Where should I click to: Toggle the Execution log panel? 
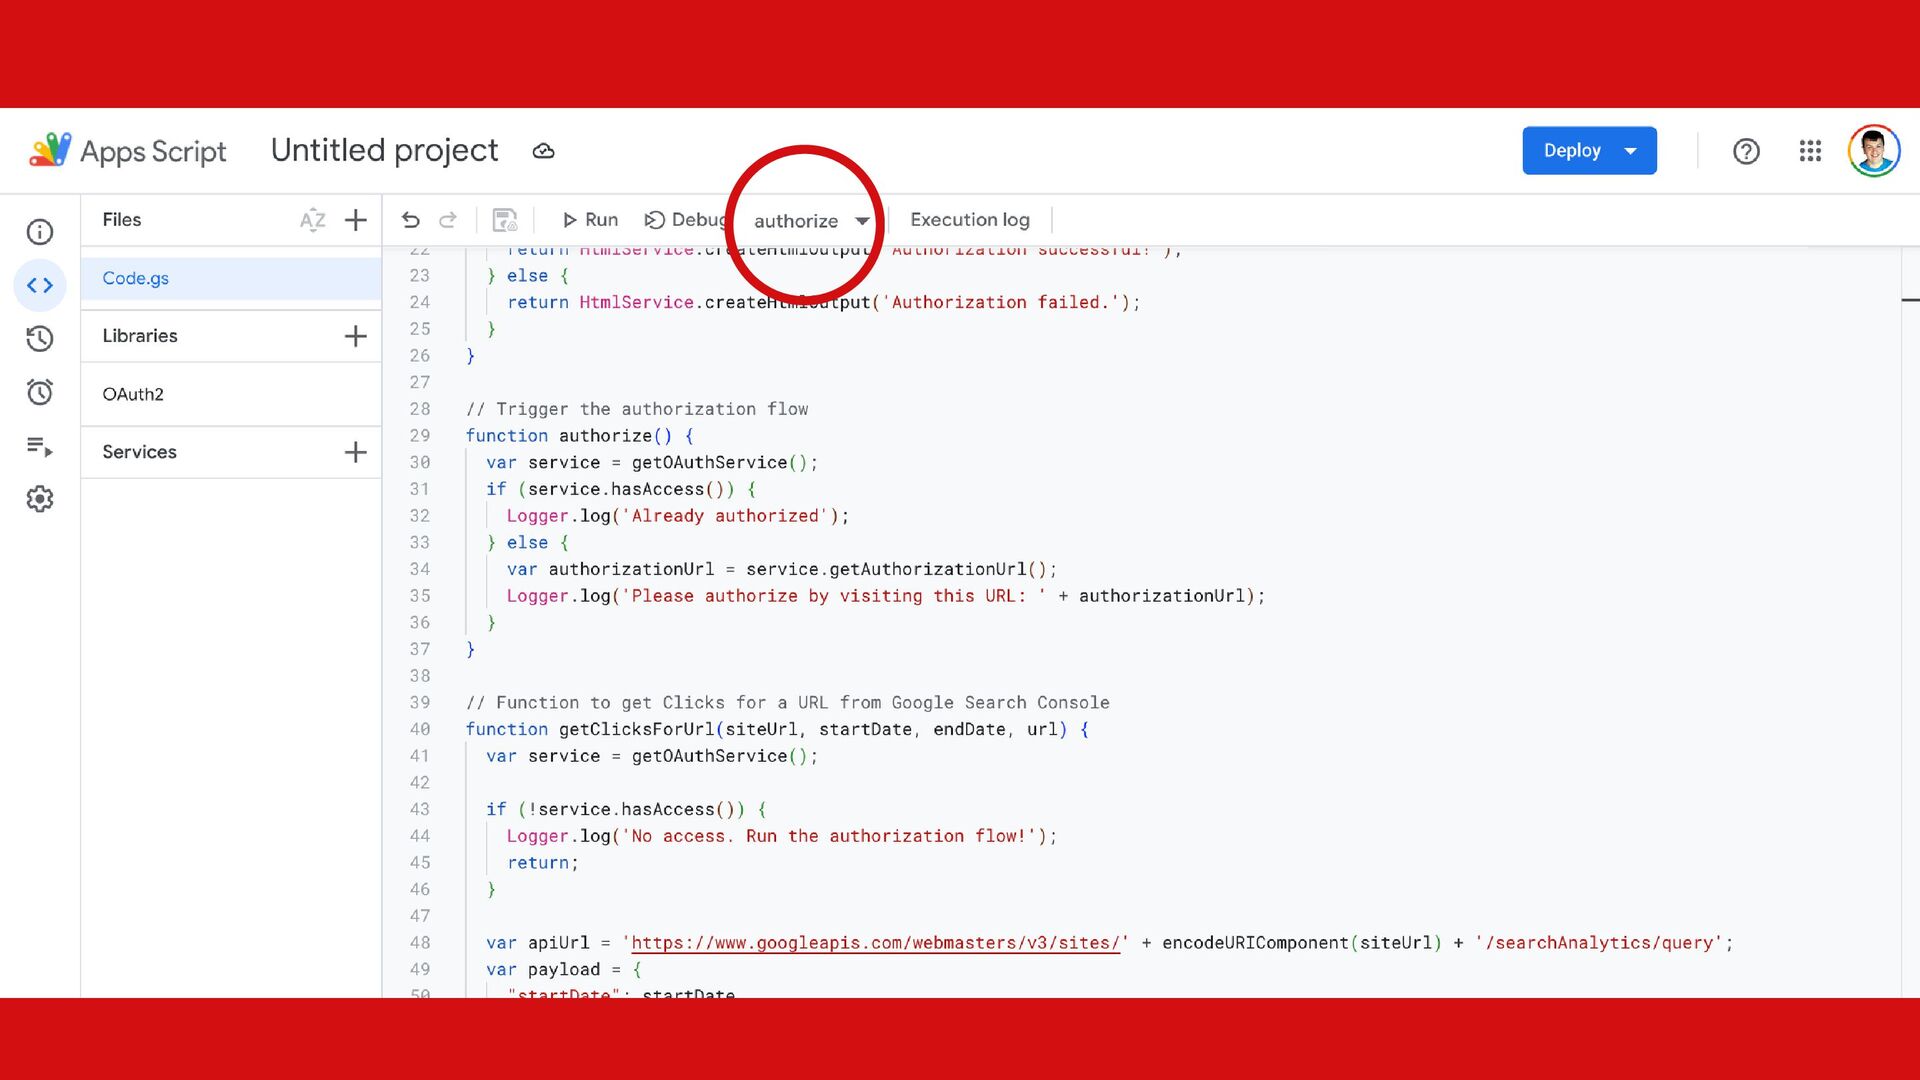pyautogui.click(x=969, y=220)
